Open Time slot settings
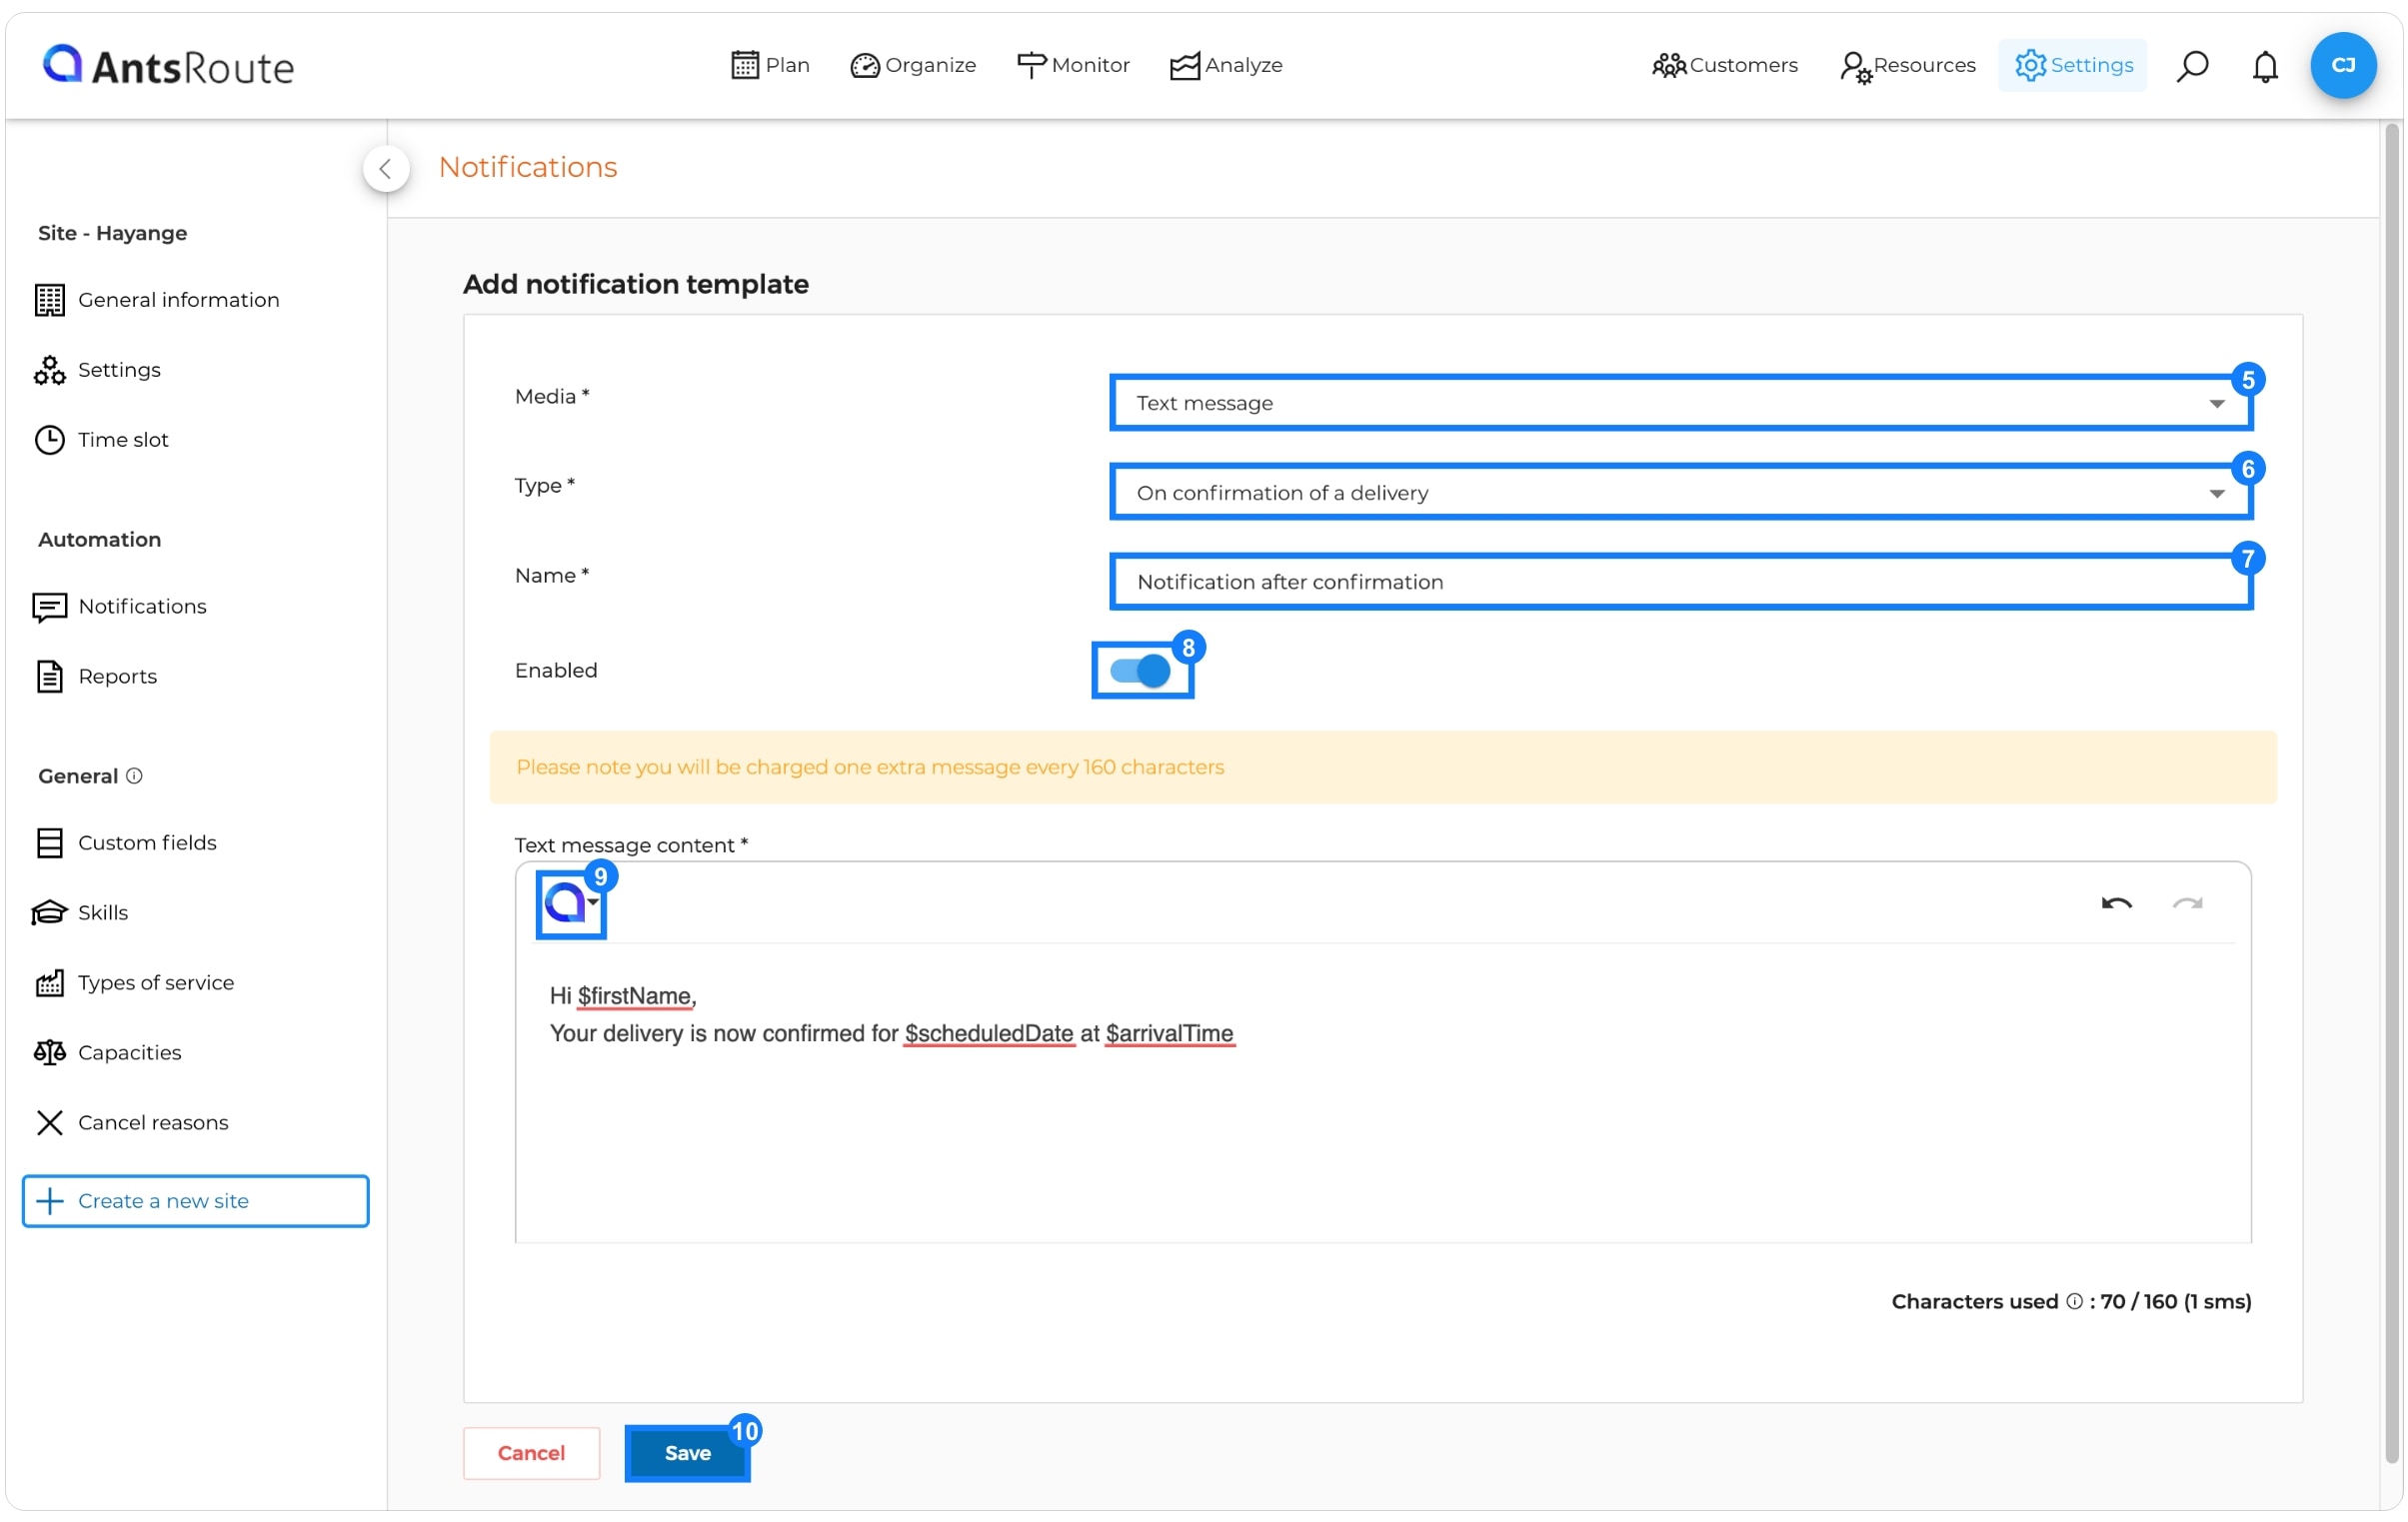This screenshot has height=1522, width=2408. coord(102,440)
